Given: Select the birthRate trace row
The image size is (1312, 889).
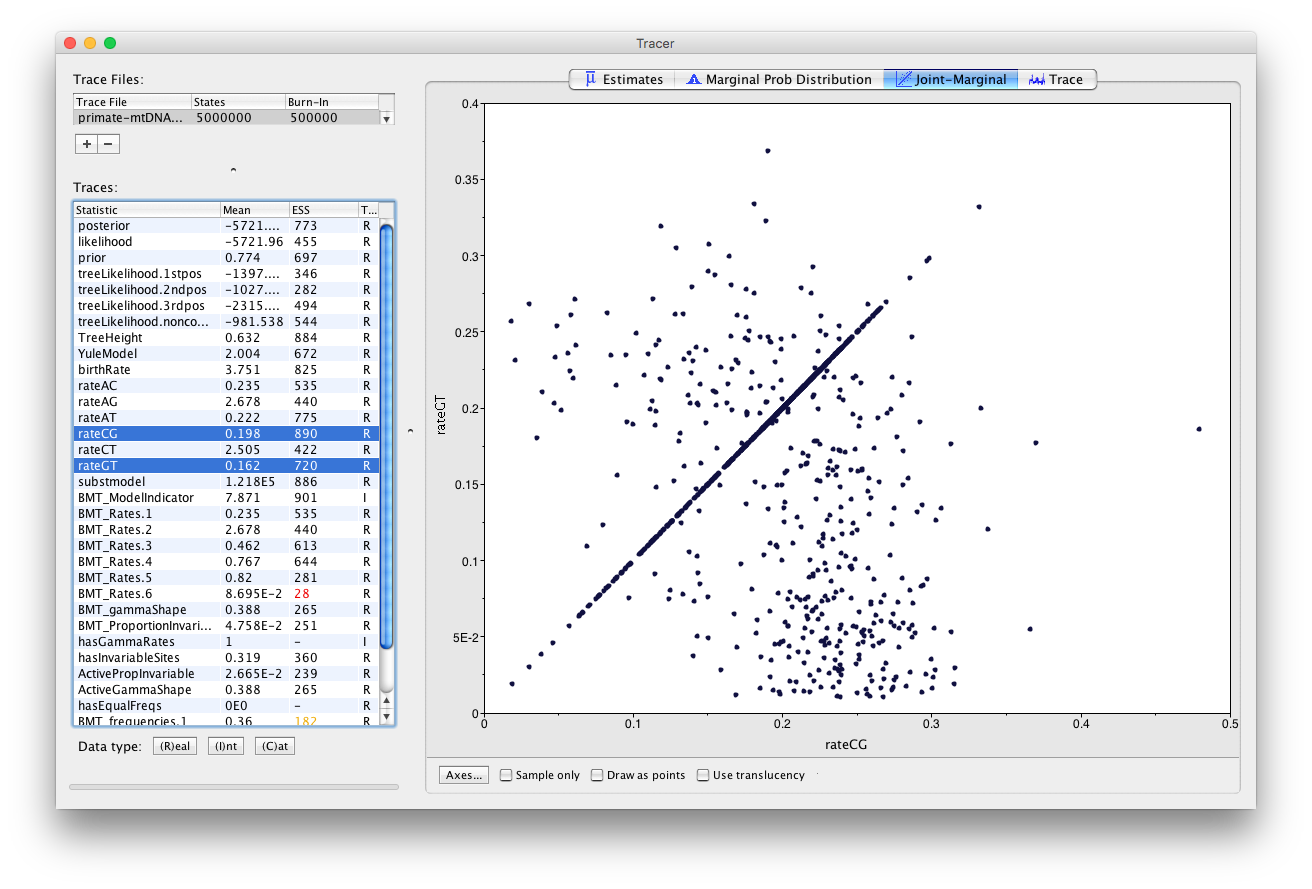Looking at the screenshot, I should 227,370.
